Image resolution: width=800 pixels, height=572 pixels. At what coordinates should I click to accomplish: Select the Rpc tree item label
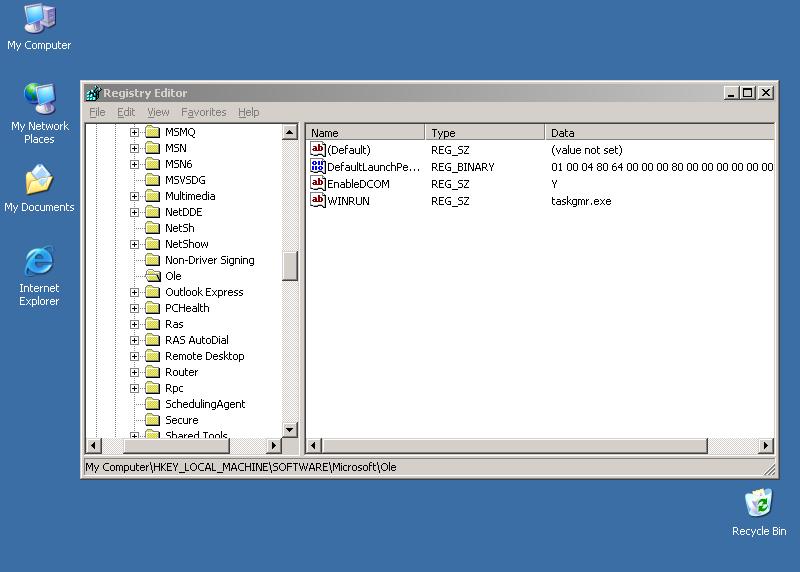[x=174, y=388]
